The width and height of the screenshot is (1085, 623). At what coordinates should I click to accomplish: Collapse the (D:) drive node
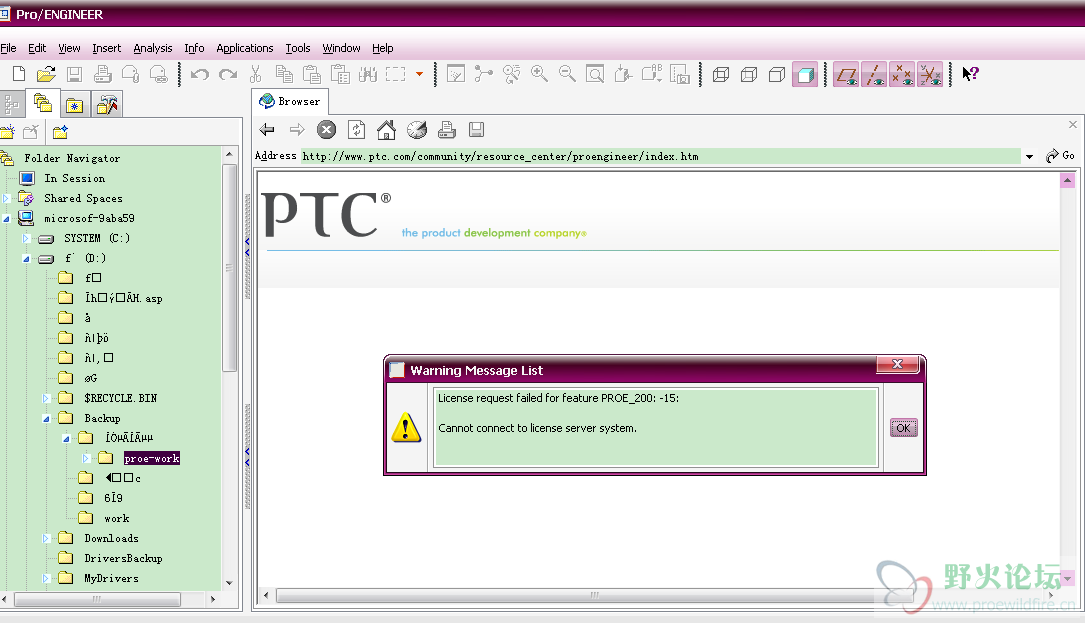pos(26,259)
